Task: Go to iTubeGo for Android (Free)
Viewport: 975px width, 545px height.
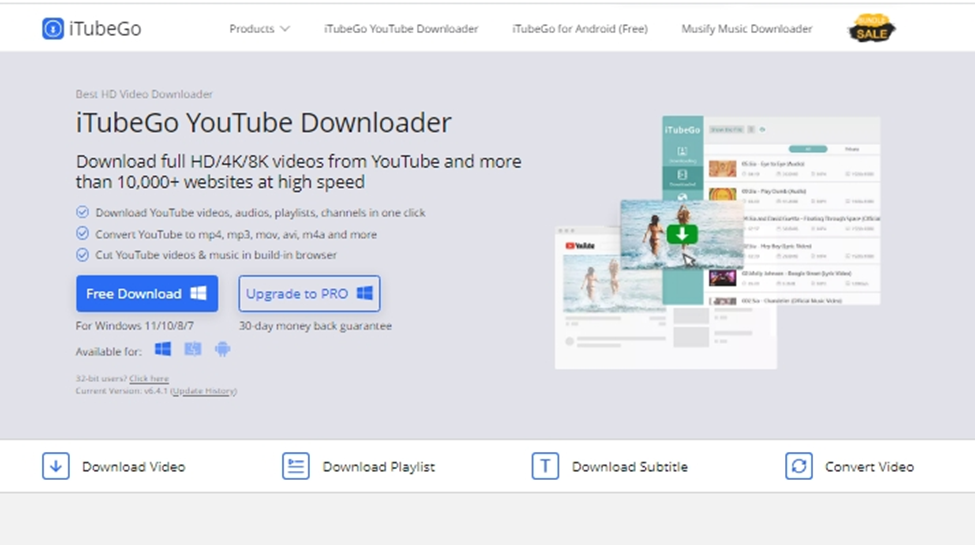Action: coord(580,29)
